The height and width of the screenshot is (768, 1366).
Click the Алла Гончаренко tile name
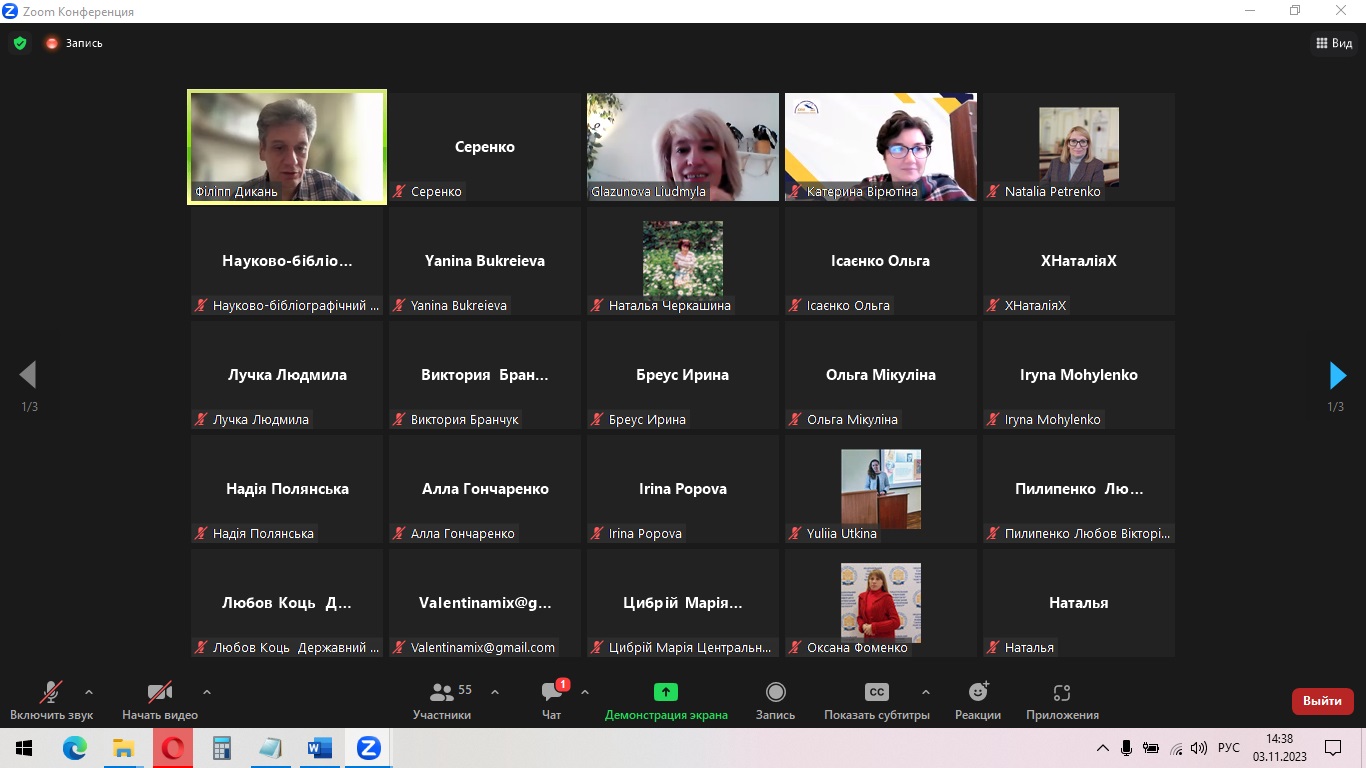485,489
